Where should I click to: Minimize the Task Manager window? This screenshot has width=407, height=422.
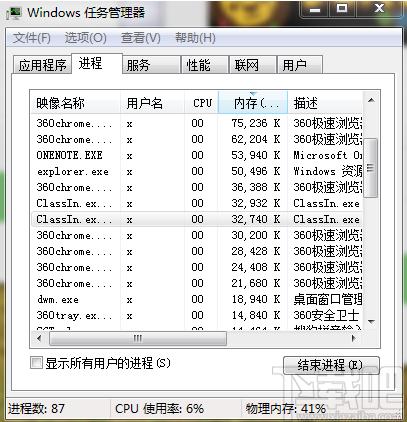click(x=314, y=9)
